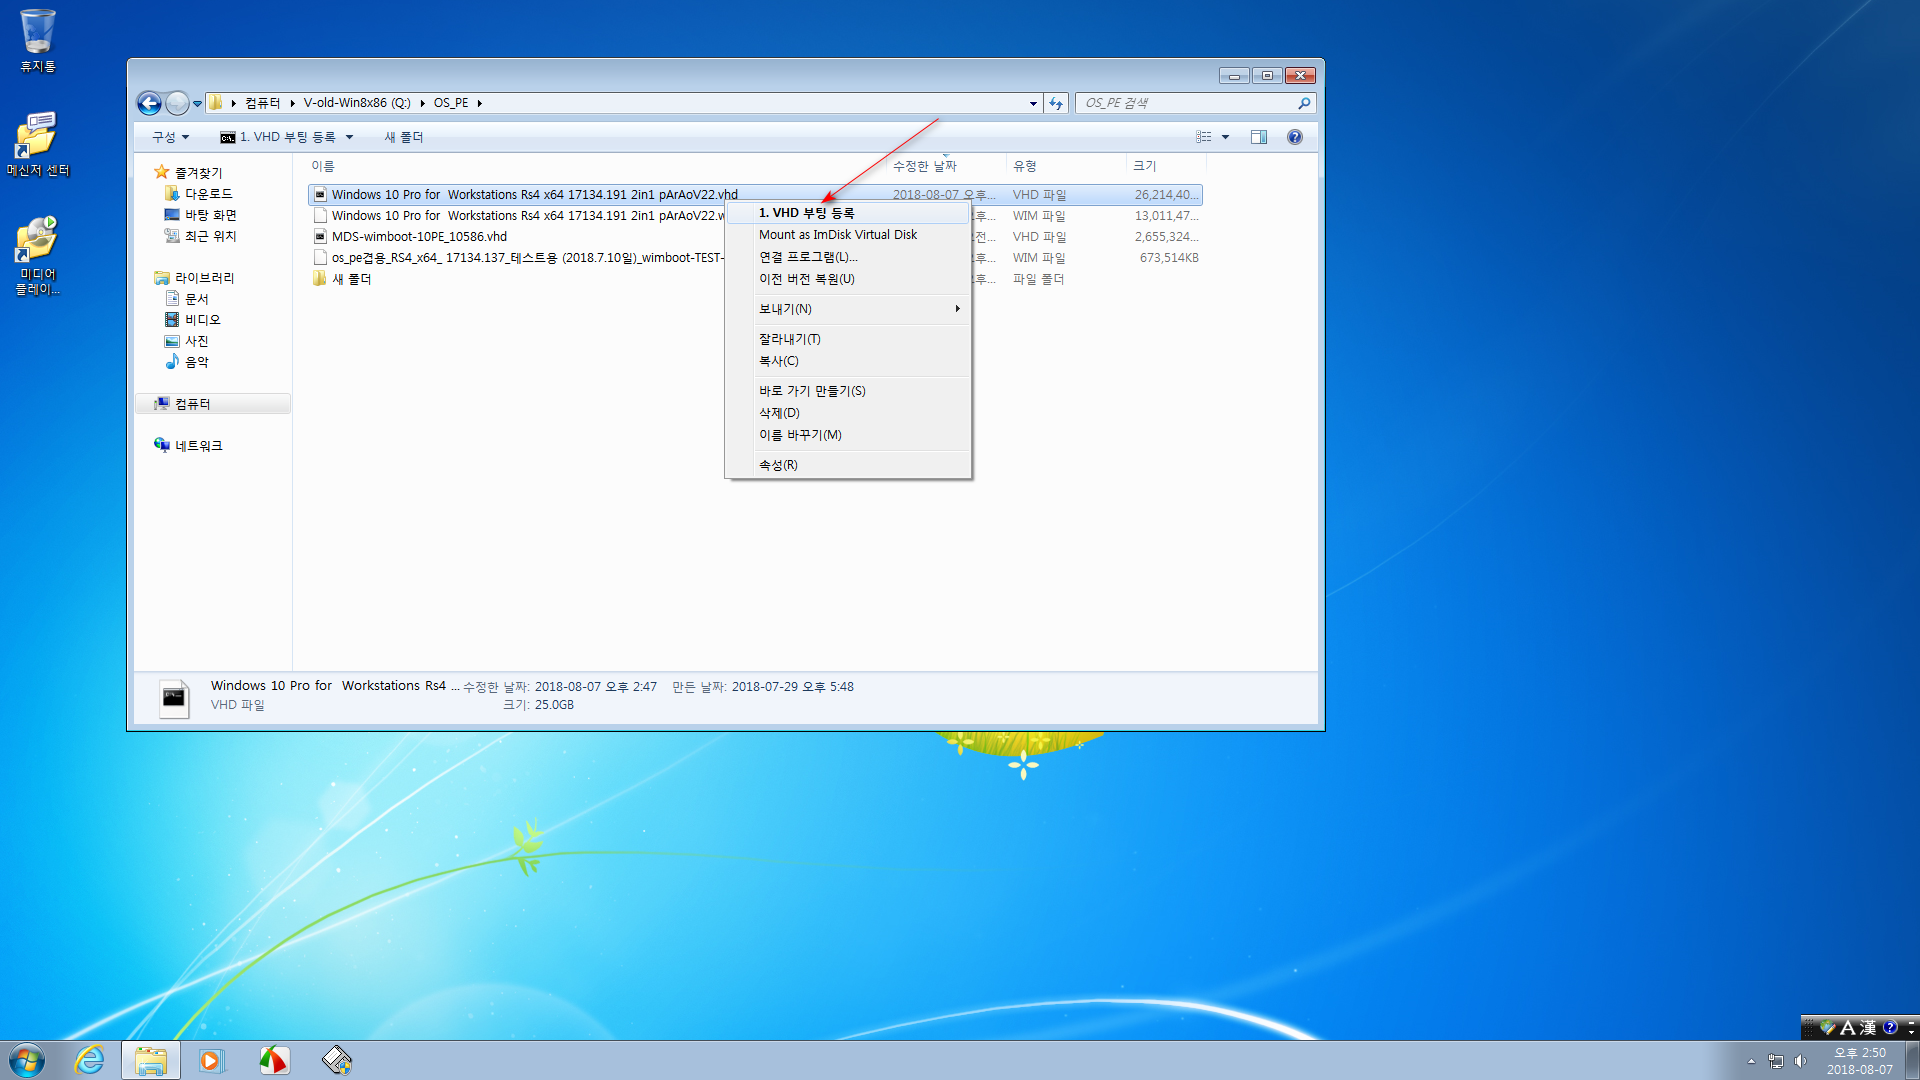Screen dimensions: 1920x1080
Task: Open the 구성 organize menu
Action: [x=170, y=137]
